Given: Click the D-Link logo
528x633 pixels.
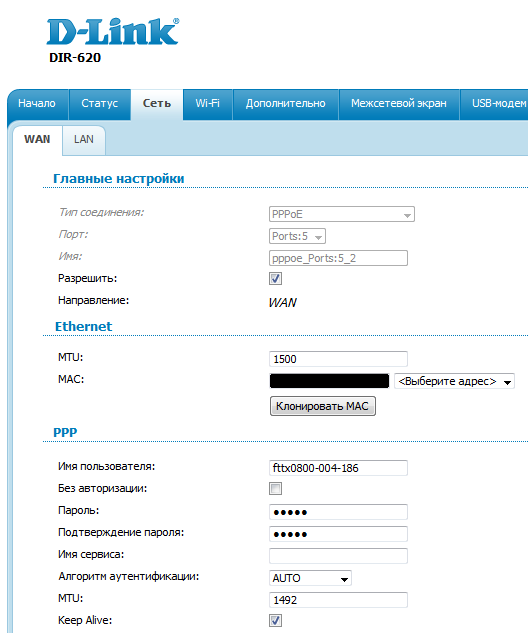Looking at the screenshot, I should tap(113, 31).
